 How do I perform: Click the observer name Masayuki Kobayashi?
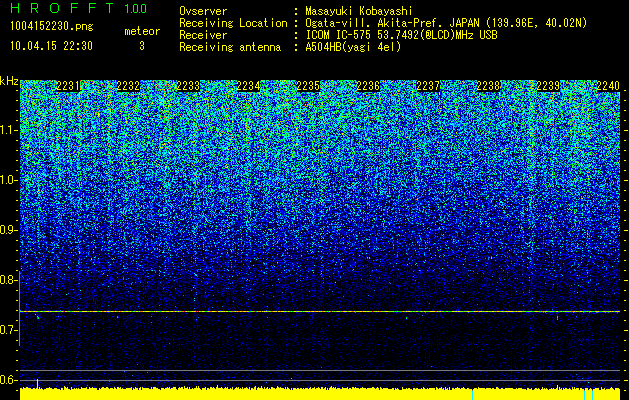359,11
